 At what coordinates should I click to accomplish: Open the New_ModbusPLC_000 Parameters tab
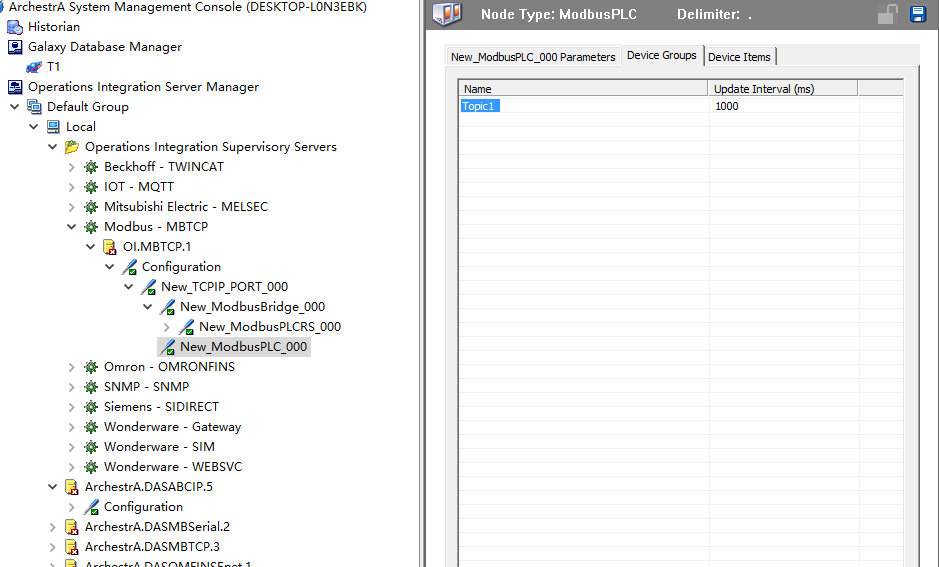(x=533, y=57)
